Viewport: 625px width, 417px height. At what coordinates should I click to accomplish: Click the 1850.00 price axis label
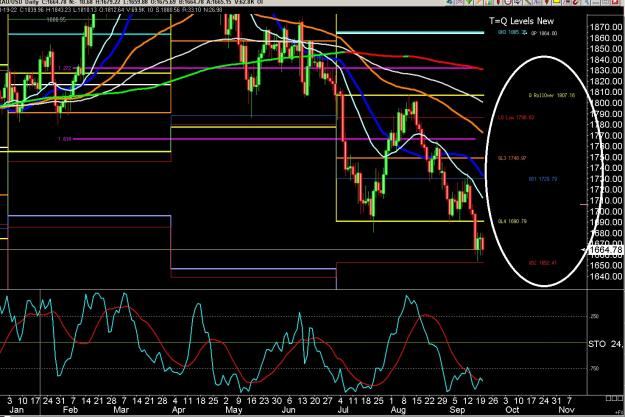click(x=605, y=49)
